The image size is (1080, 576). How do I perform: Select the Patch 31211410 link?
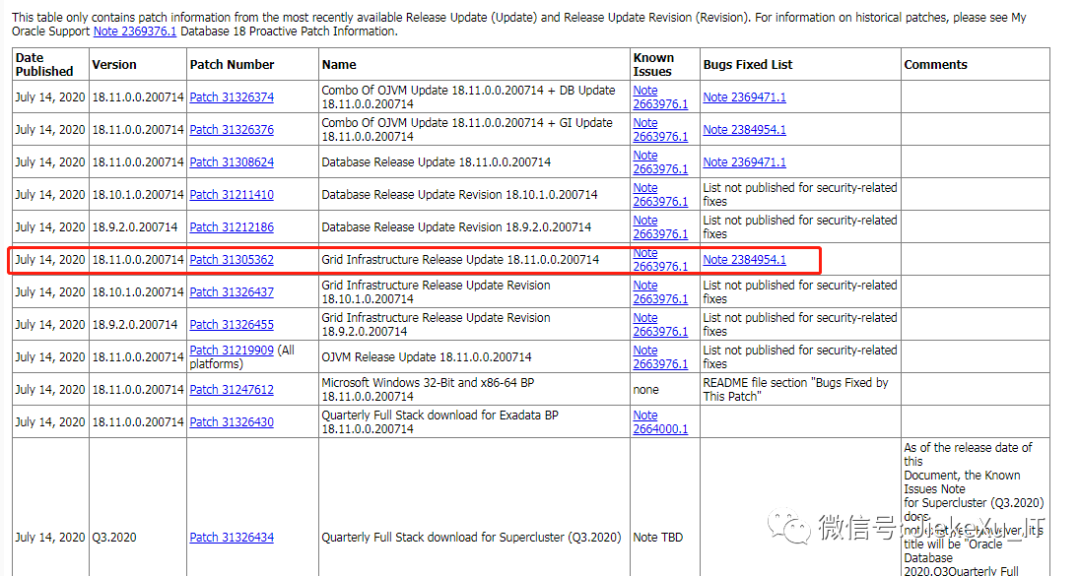231,195
